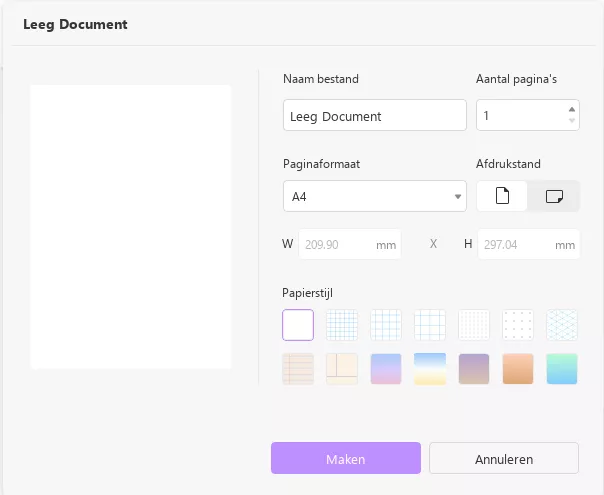Click the Aantal pagina's number field
604x495 pixels.
527,115
